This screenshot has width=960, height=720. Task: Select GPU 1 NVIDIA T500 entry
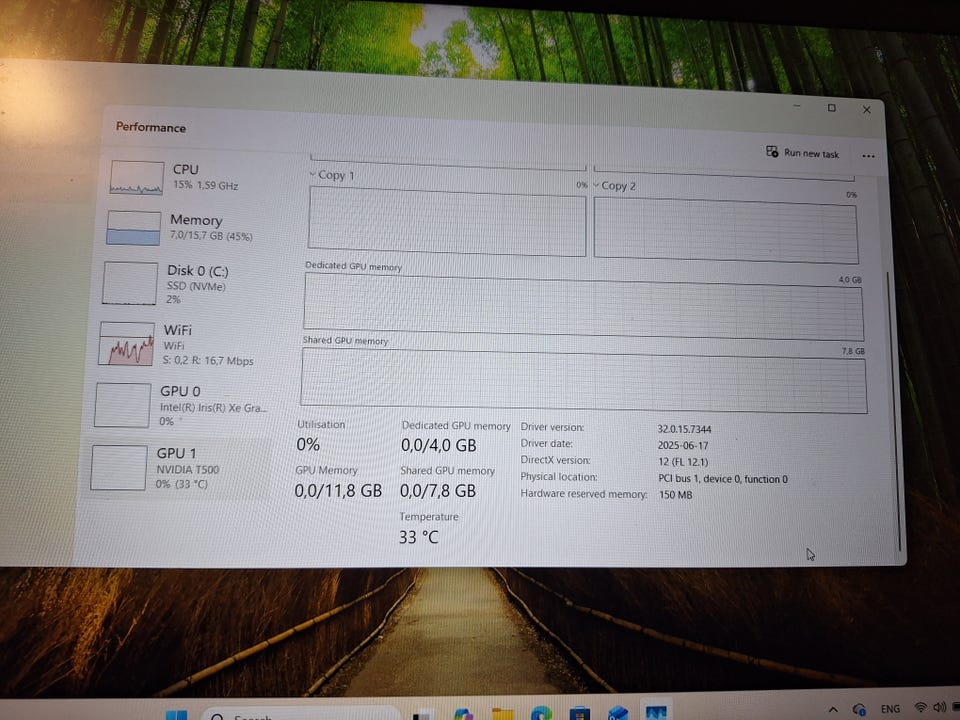tap(119, 468)
